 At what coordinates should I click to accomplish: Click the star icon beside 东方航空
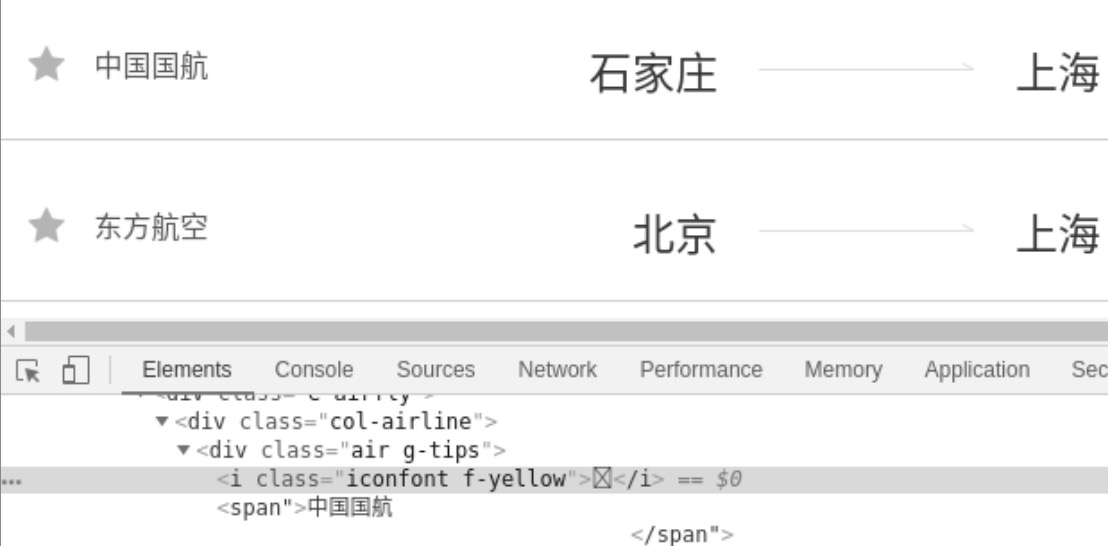(x=47, y=225)
